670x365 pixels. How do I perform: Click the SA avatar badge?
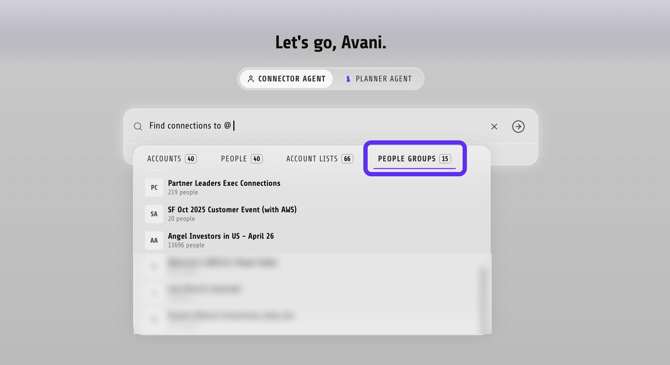pos(154,214)
